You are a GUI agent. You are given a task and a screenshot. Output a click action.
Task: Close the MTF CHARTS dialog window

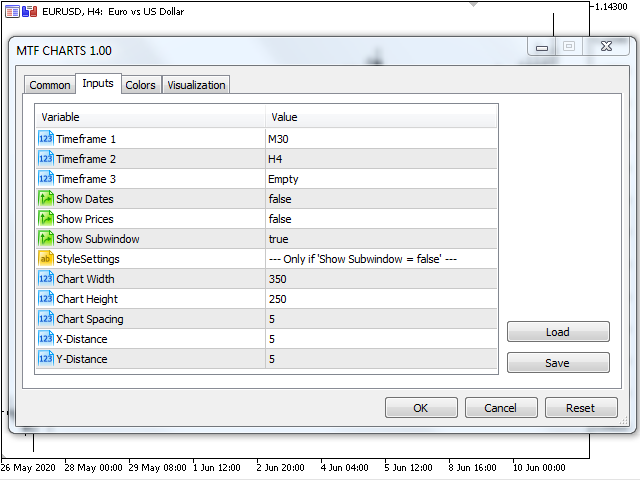click(x=606, y=46)
